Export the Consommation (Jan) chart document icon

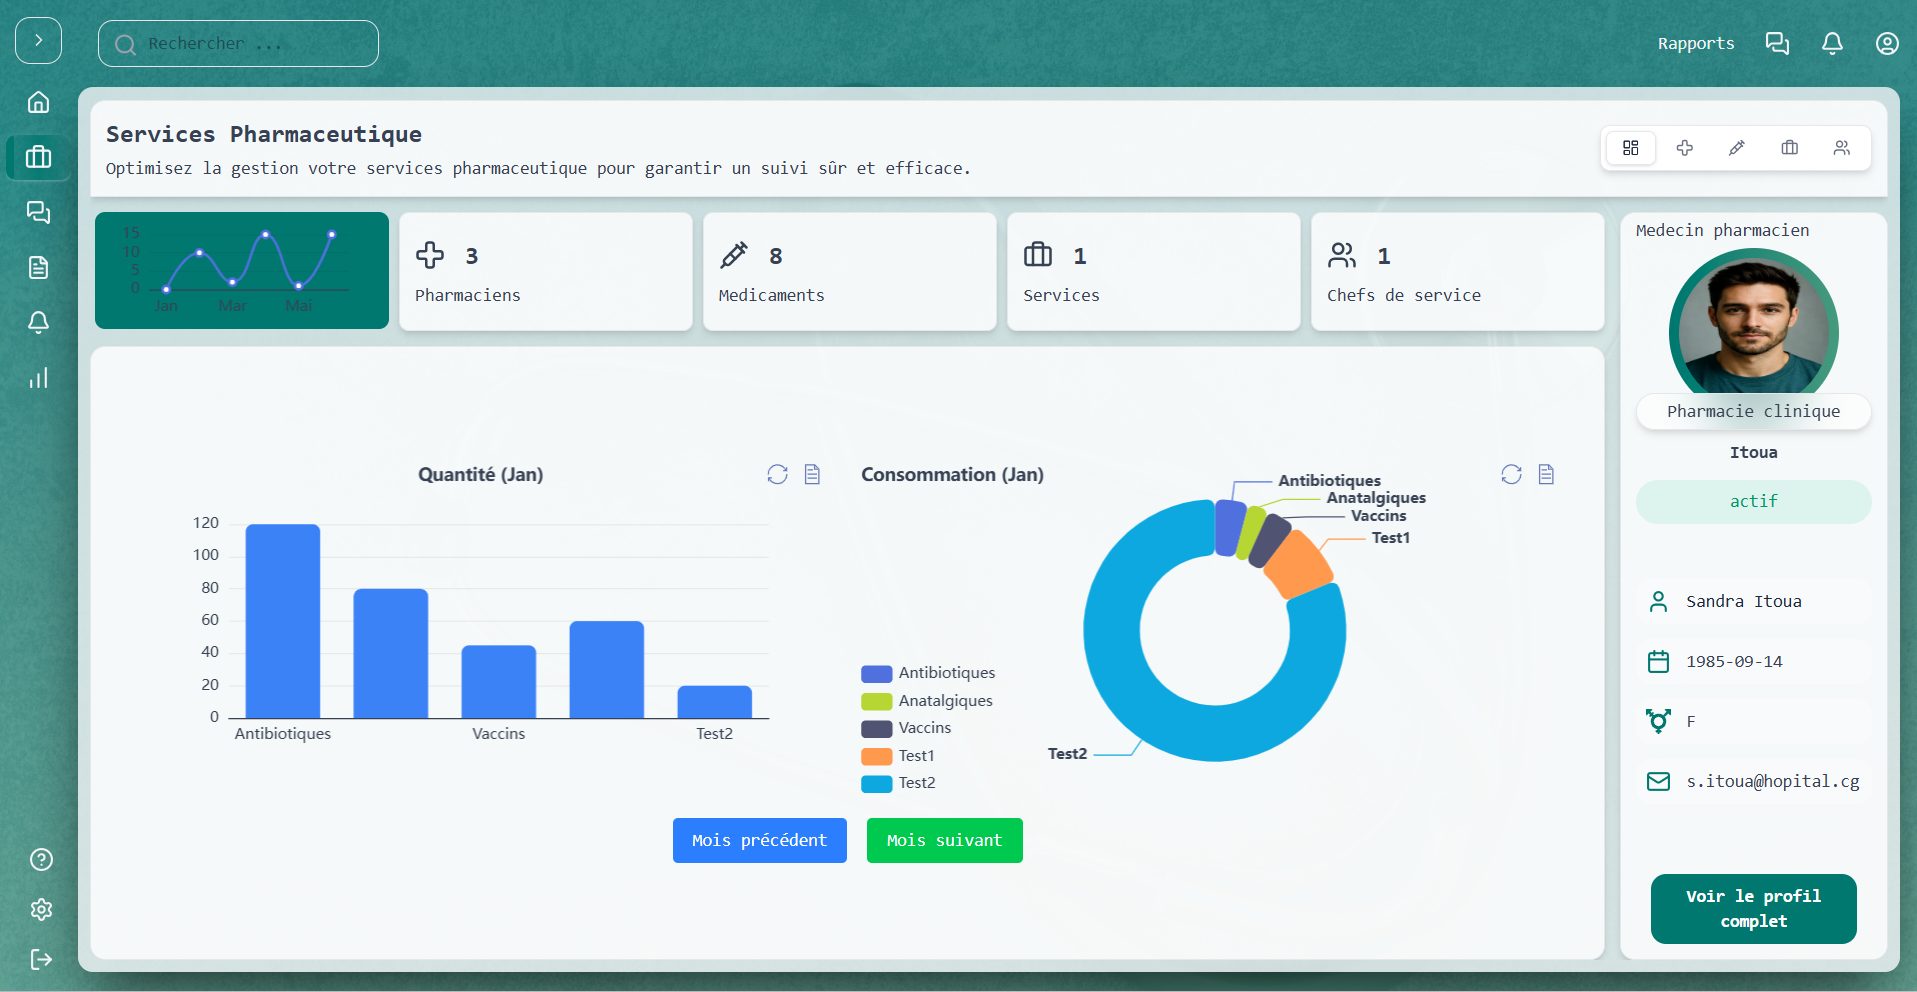[1547, 474]
